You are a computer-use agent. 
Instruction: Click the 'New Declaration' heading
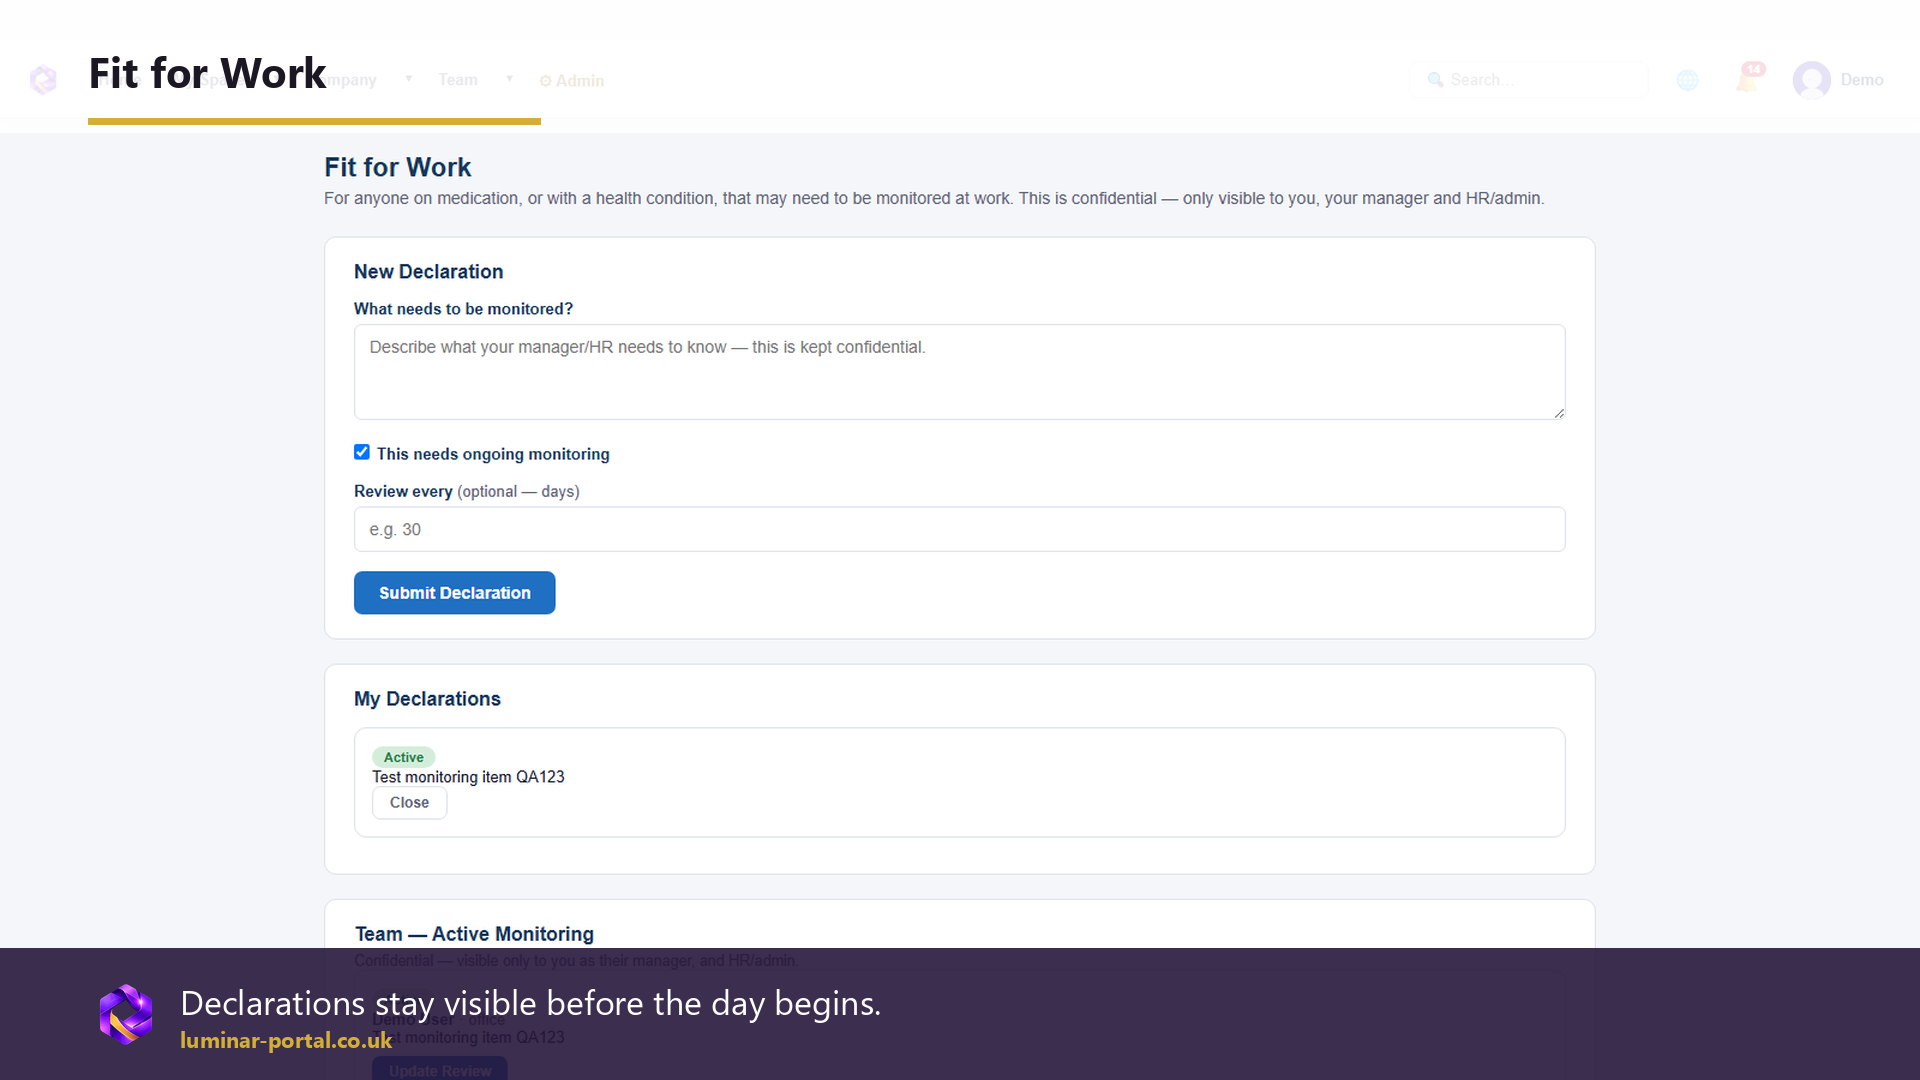click(x=428, y=272)
